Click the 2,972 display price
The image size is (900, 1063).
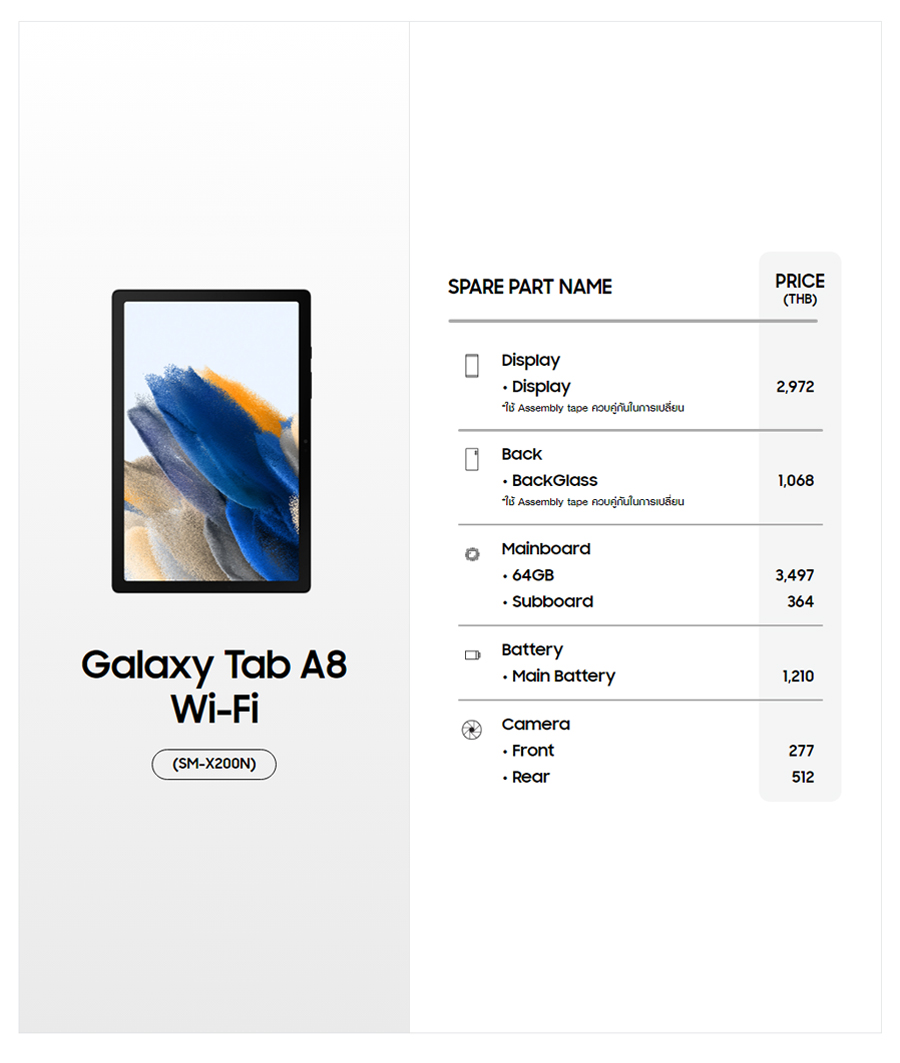(795, 387)
